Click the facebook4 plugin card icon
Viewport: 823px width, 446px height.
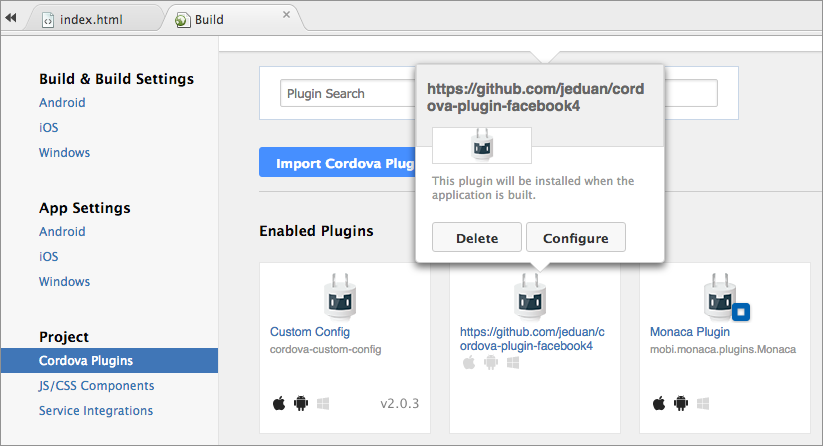[529, 297]
